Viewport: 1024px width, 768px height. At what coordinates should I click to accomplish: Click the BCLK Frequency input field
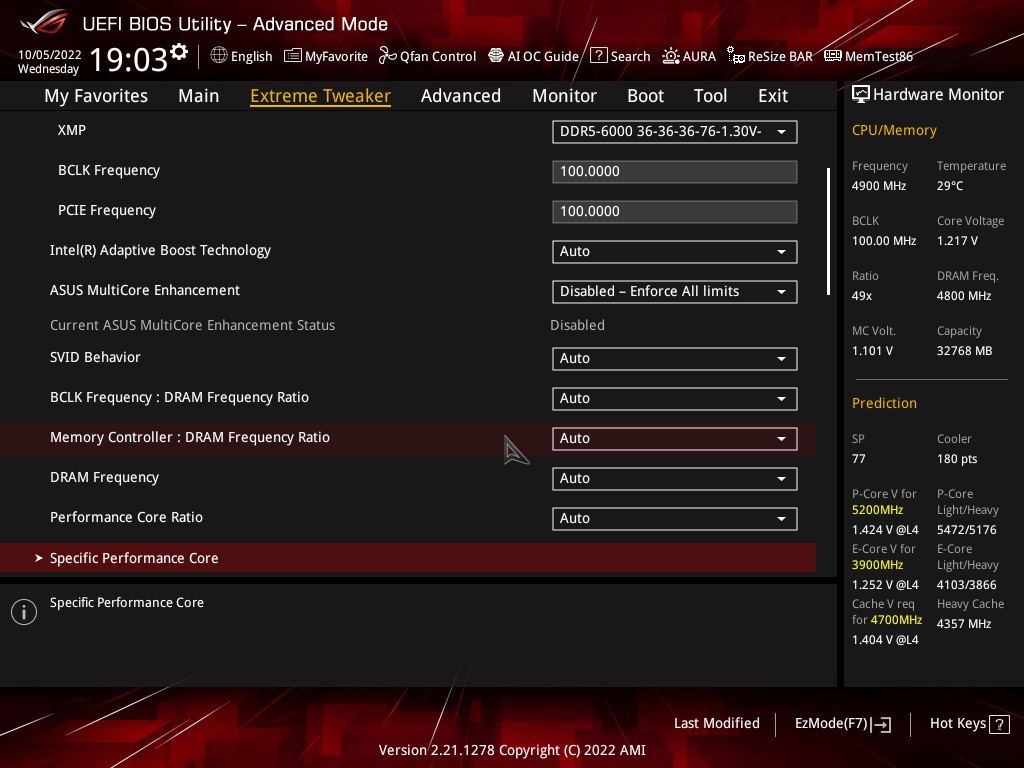(675, 172)
